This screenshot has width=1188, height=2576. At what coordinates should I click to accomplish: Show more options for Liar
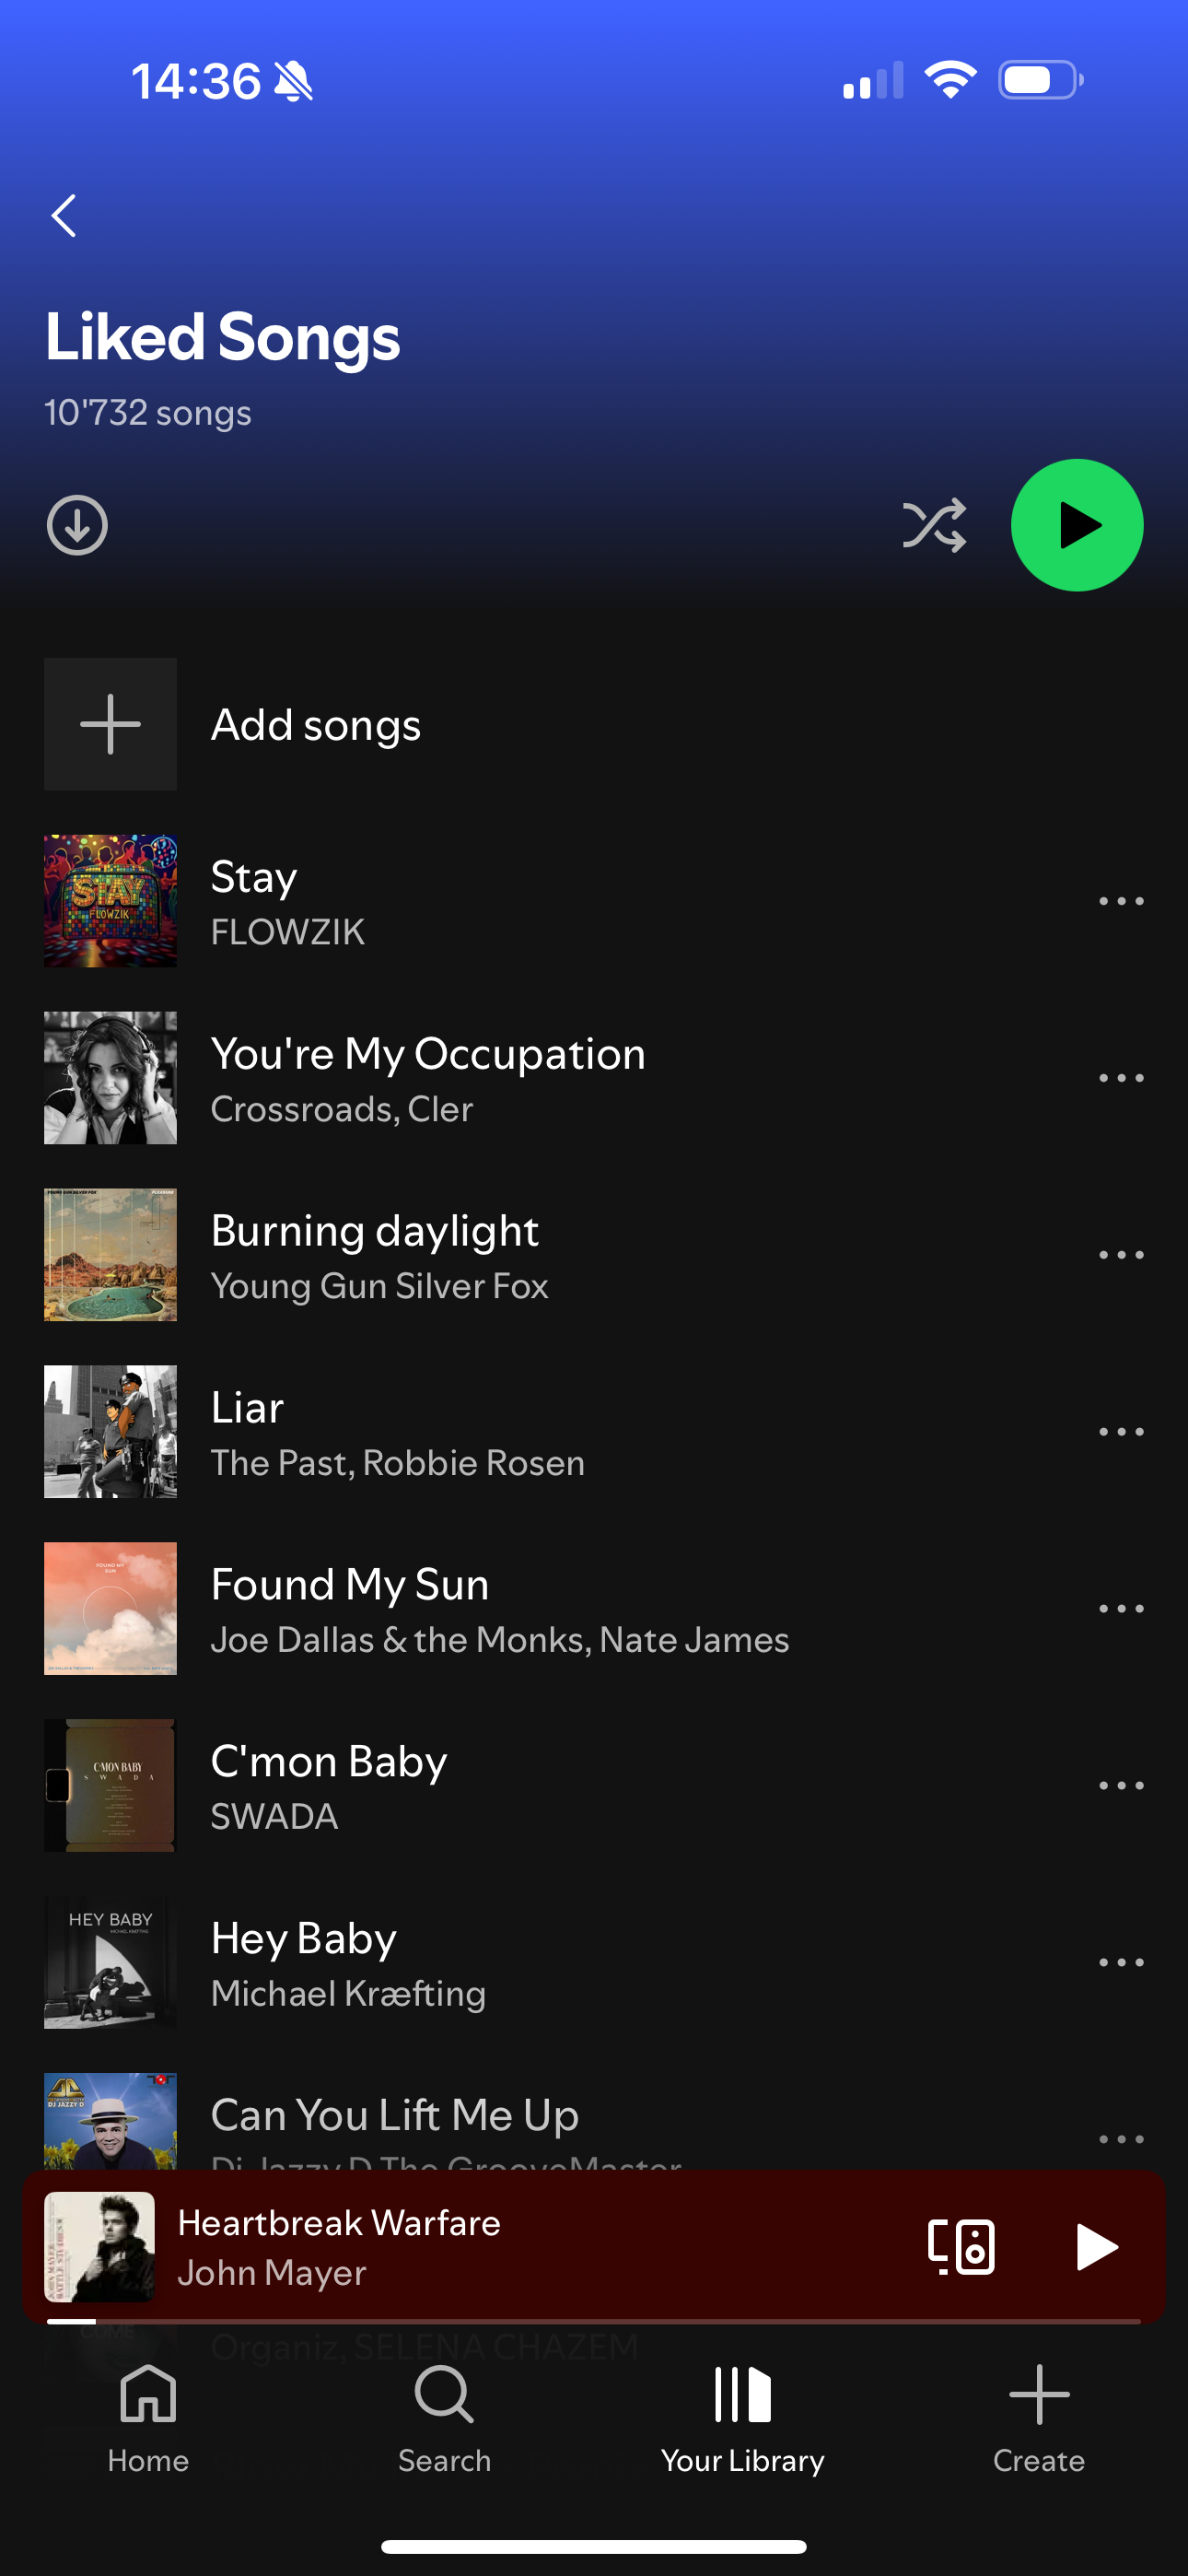point(1121,1432)
